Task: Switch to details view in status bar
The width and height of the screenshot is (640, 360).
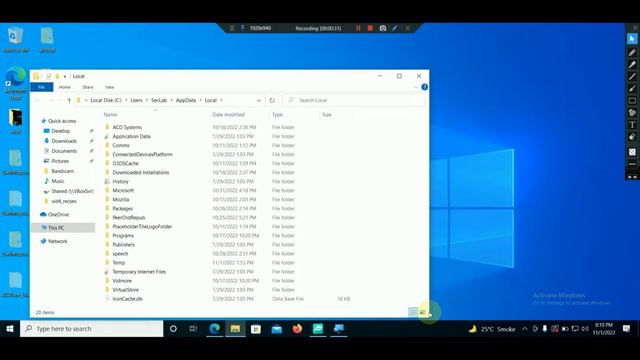Action: tap(413, 313)
